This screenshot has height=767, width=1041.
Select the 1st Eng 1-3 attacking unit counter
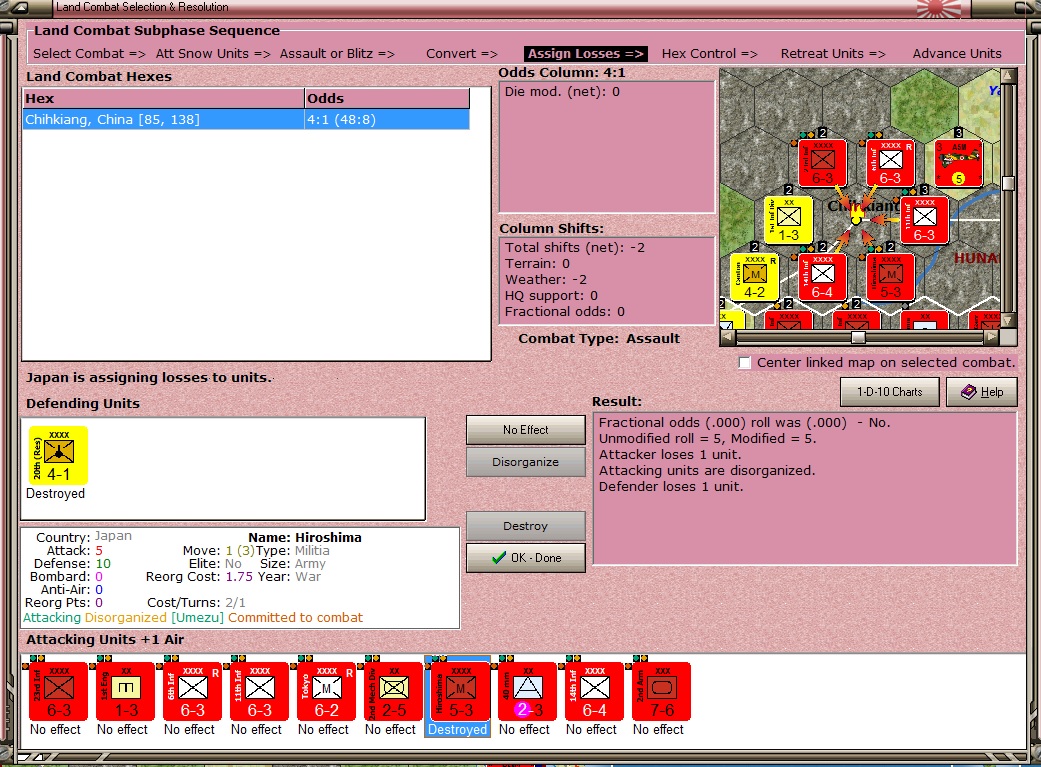pyautogui.click(x=125, y=691)
